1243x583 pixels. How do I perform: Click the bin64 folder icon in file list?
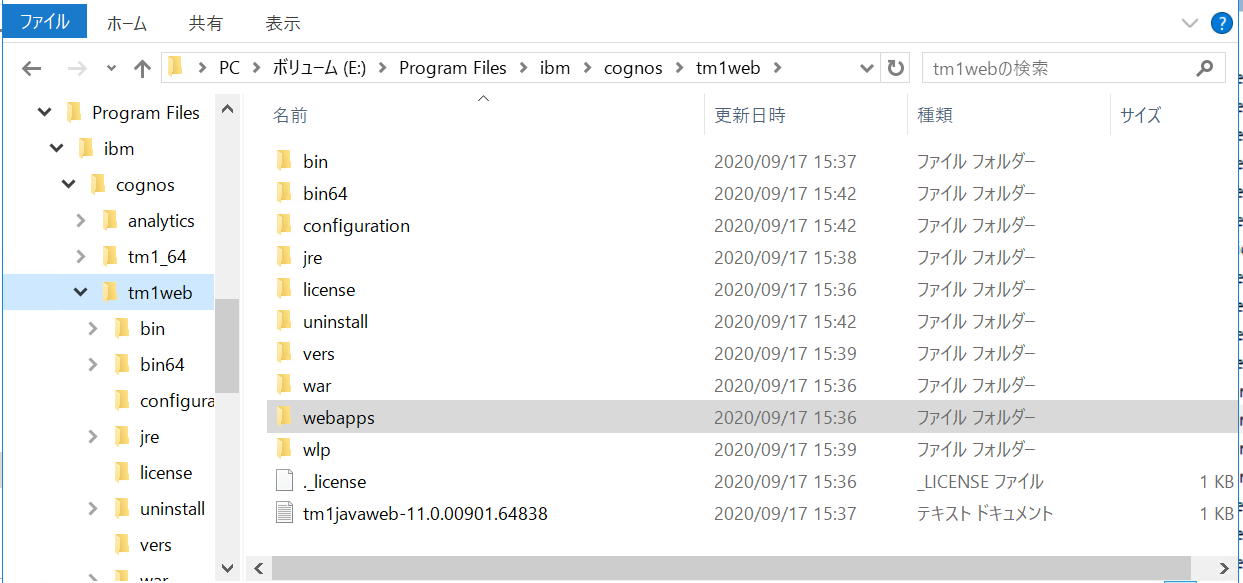(285, 193)
